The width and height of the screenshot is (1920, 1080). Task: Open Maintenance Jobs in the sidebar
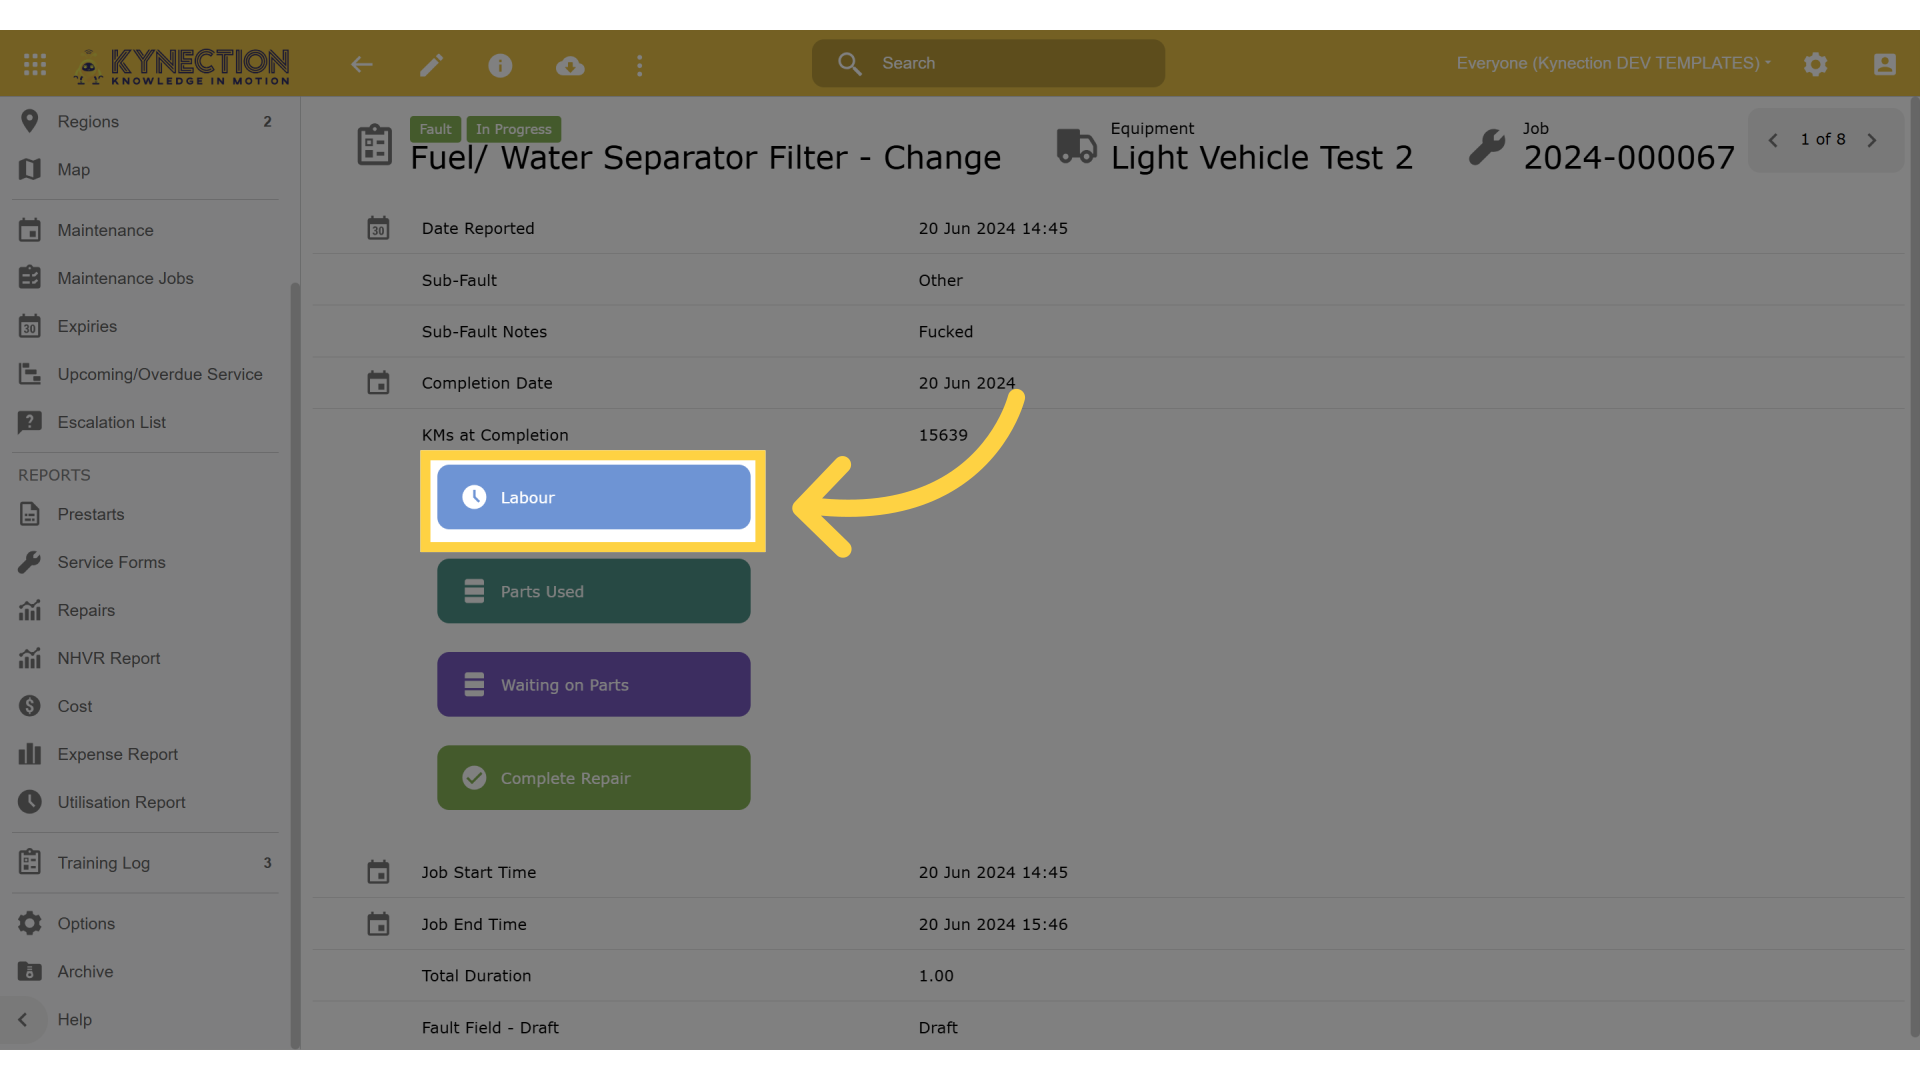(x=145, y=278)
